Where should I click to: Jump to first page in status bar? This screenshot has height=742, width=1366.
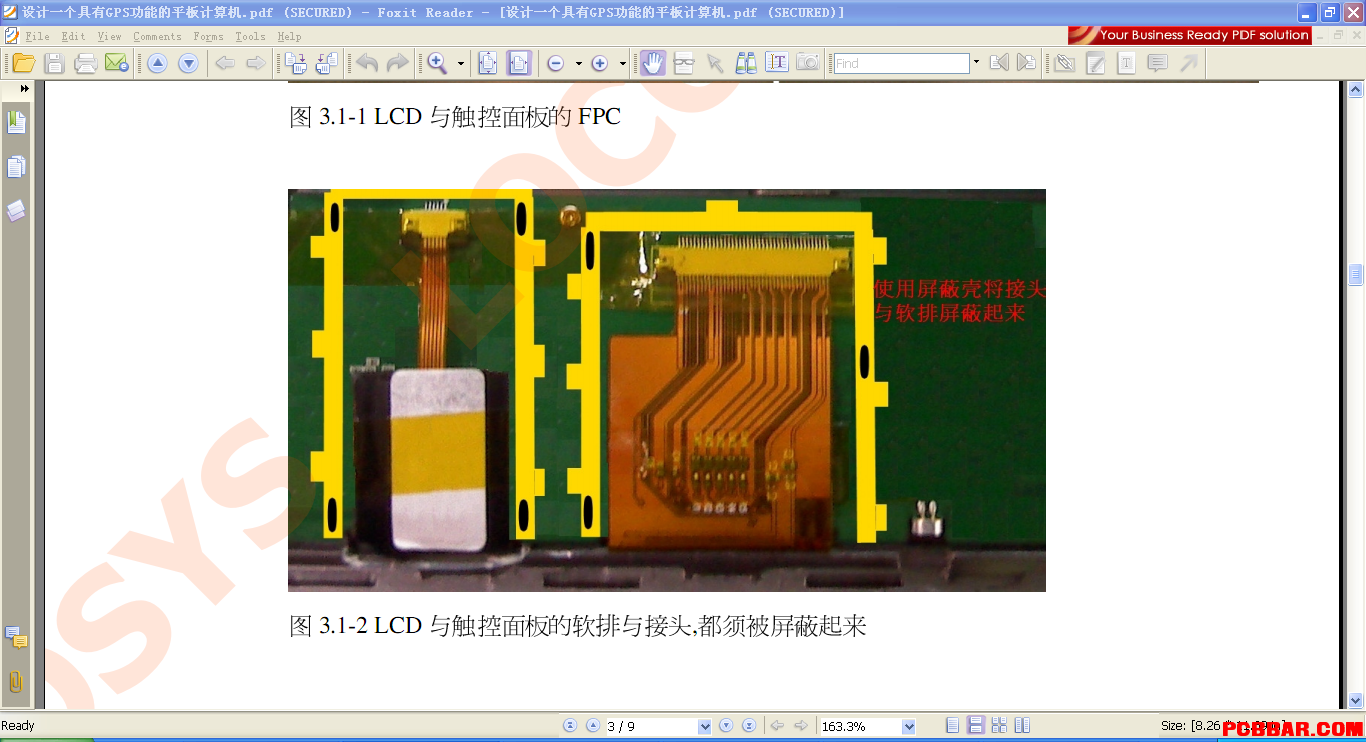(x=570, y=726)
